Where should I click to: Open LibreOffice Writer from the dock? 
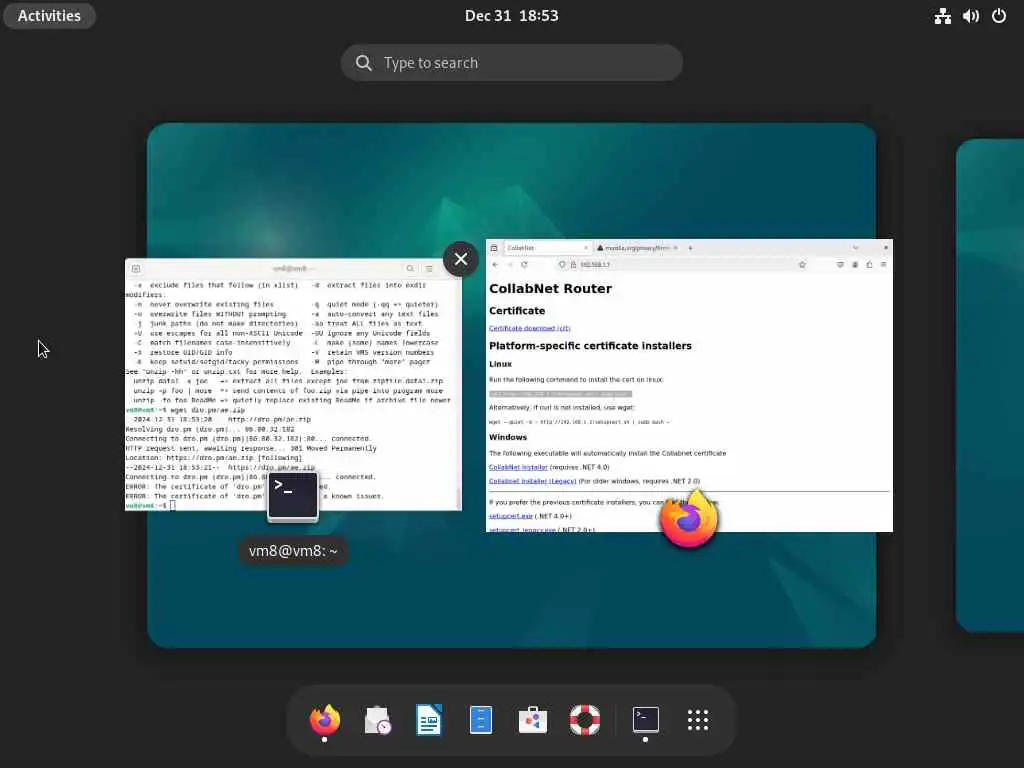click(428, 720)
